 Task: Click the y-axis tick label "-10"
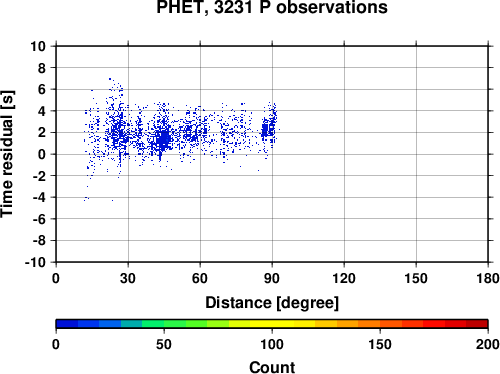point(36,263)
